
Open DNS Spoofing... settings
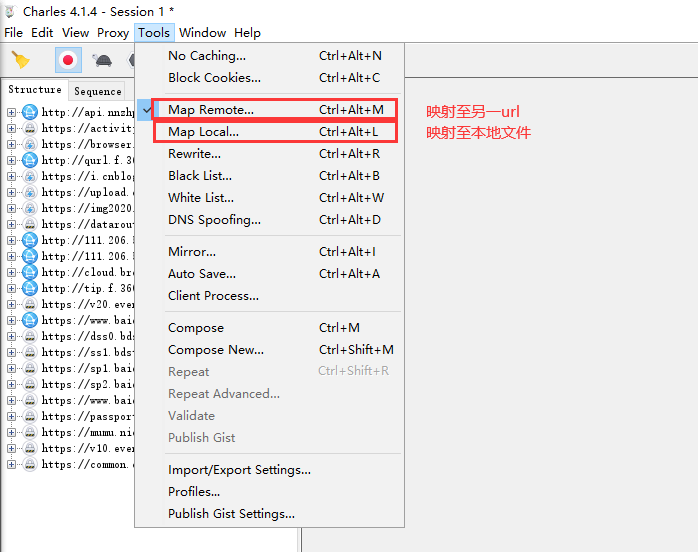[269, 219]
